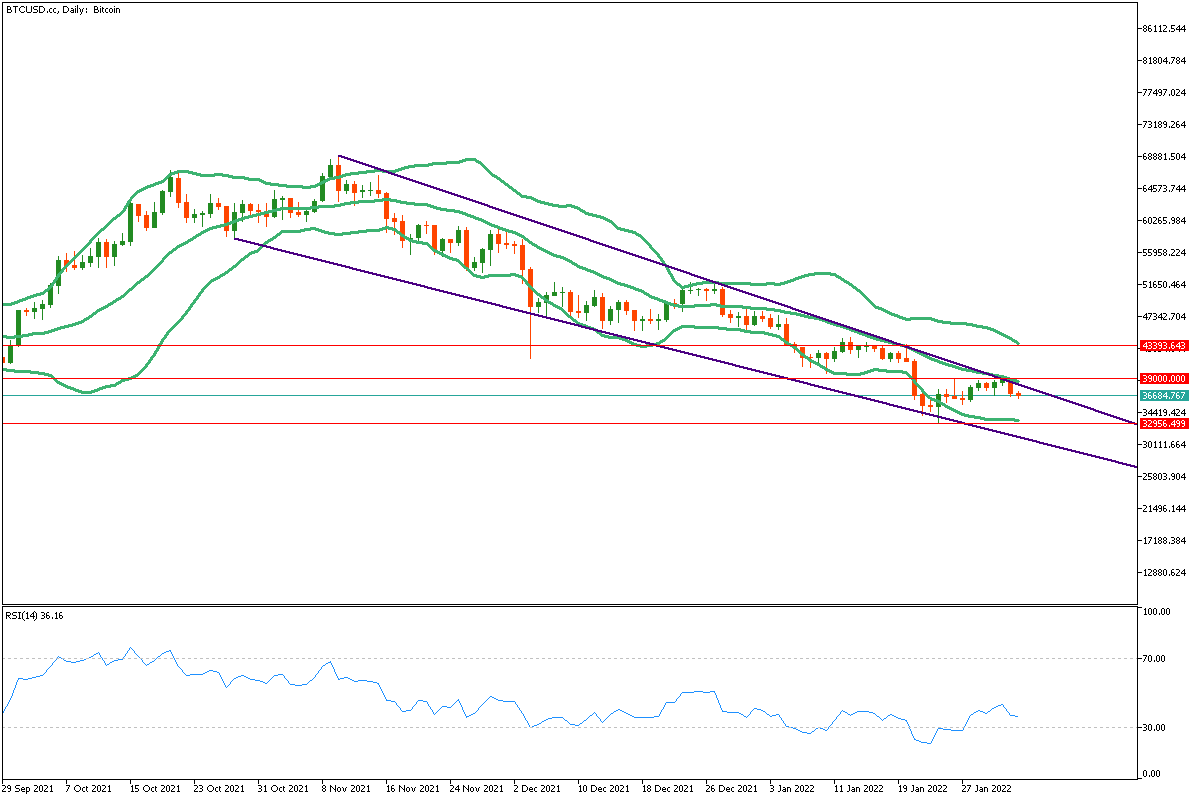Click the RSI 100.00 scale label
This screenshot has height=800, width=1200.
pyautogui.click(x=1158, y=612)
